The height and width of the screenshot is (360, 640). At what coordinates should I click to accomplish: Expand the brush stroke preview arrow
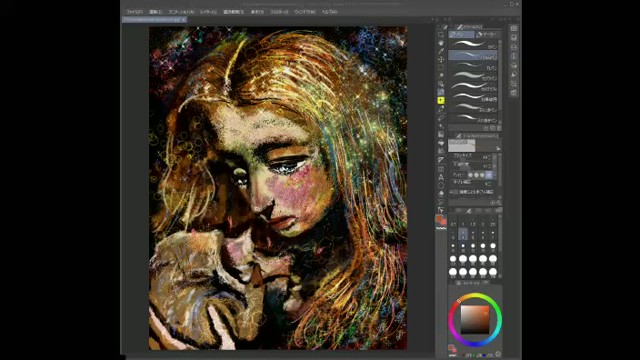click(498, 148)
